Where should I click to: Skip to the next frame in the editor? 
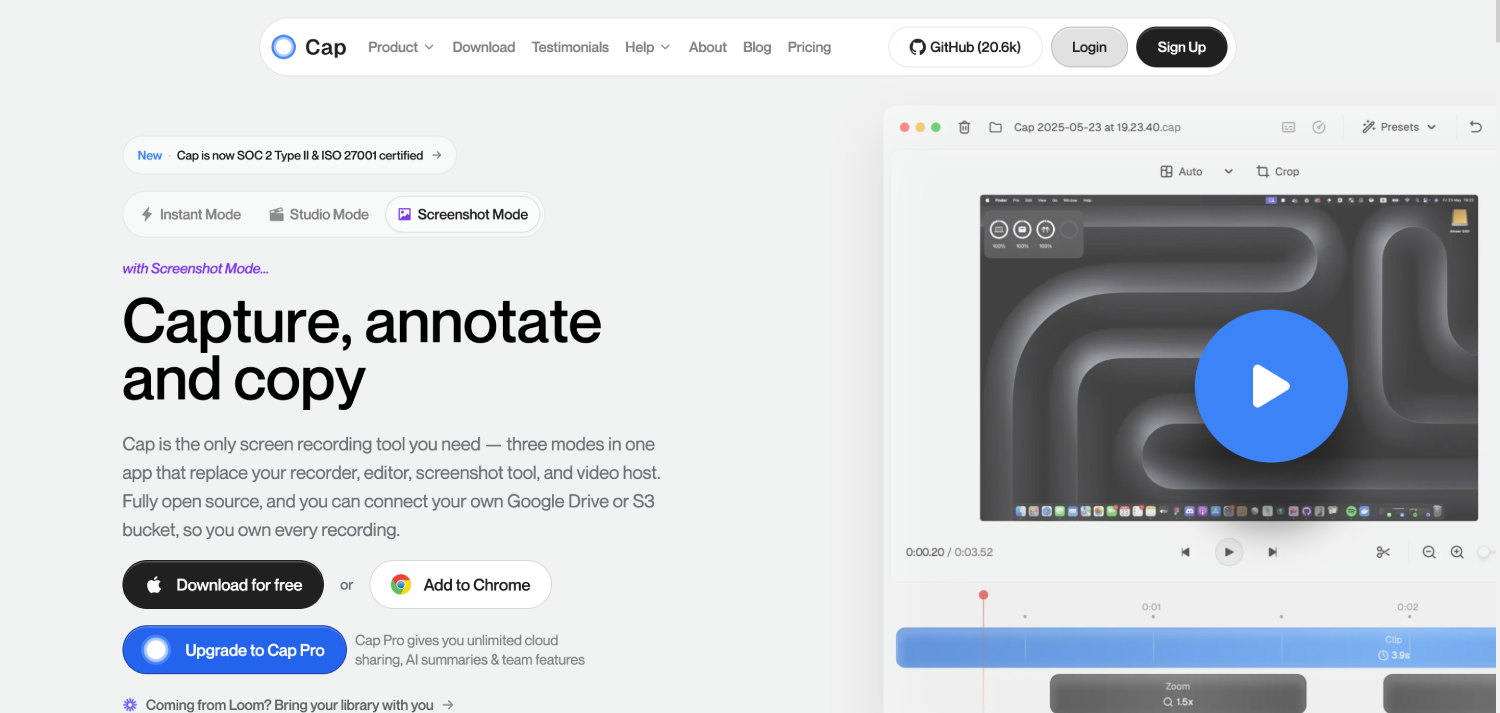coord(1273,552)
